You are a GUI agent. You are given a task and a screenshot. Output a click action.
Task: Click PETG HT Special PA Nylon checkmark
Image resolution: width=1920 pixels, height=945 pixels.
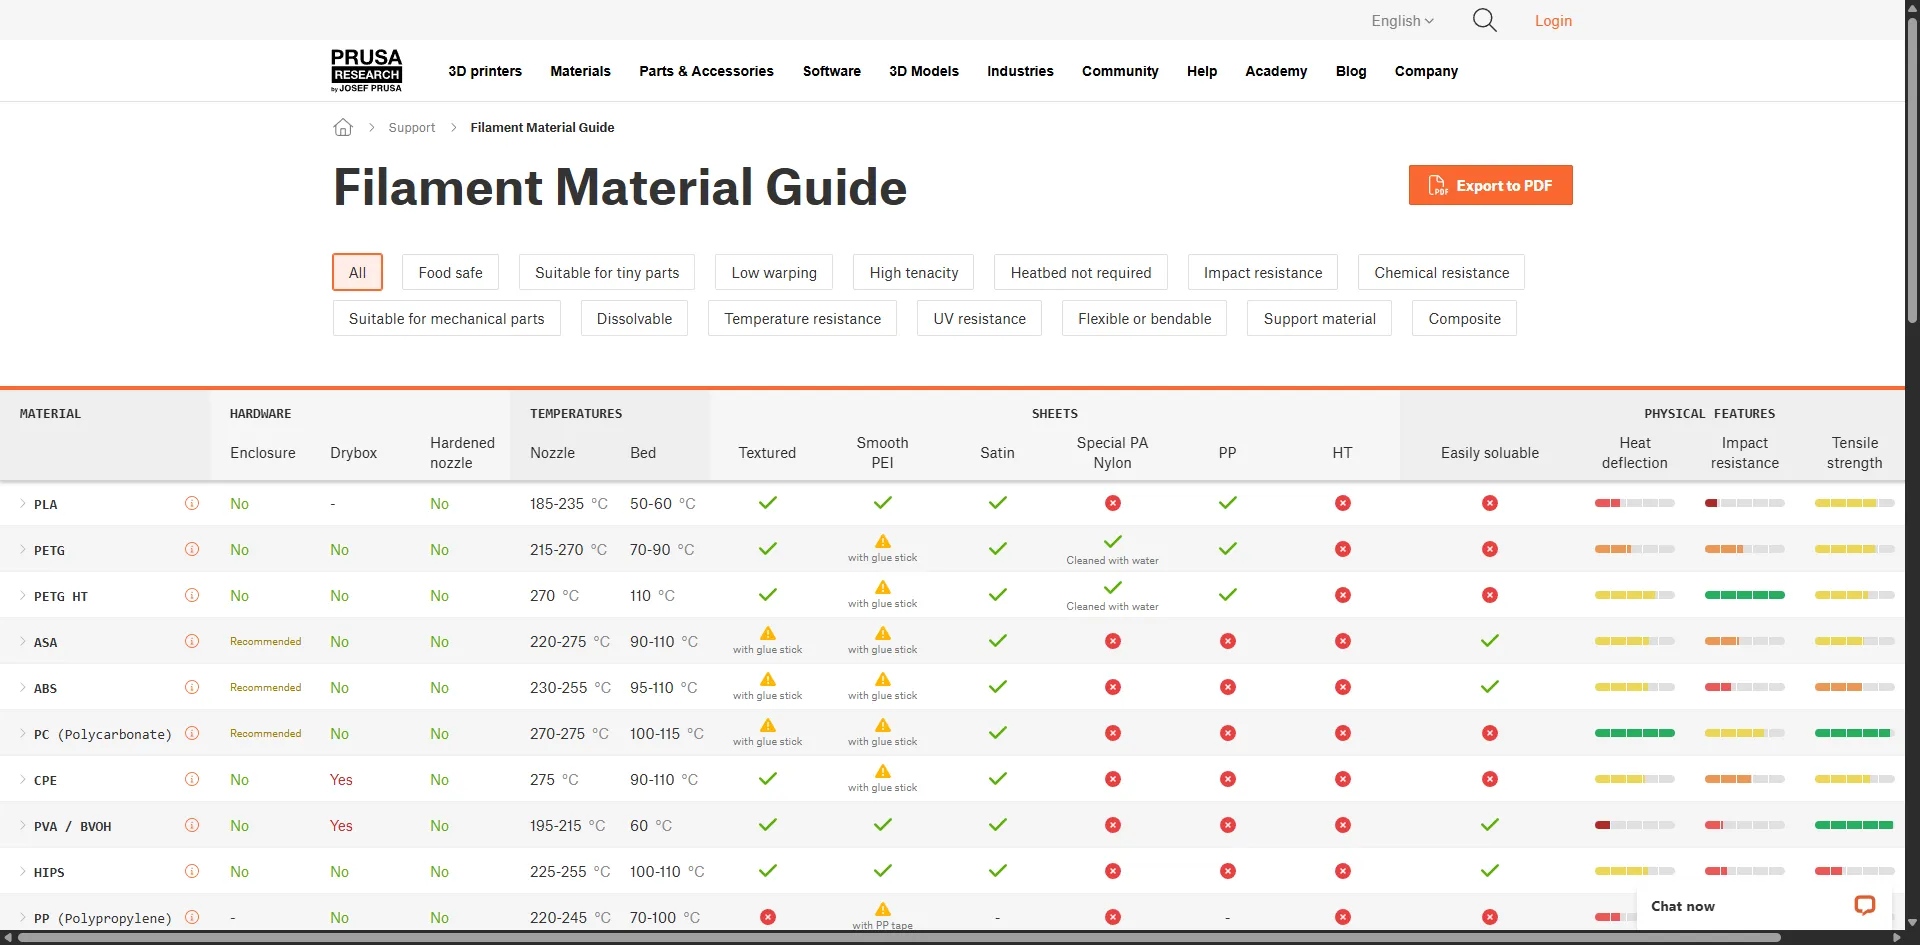pos(1113,587)
